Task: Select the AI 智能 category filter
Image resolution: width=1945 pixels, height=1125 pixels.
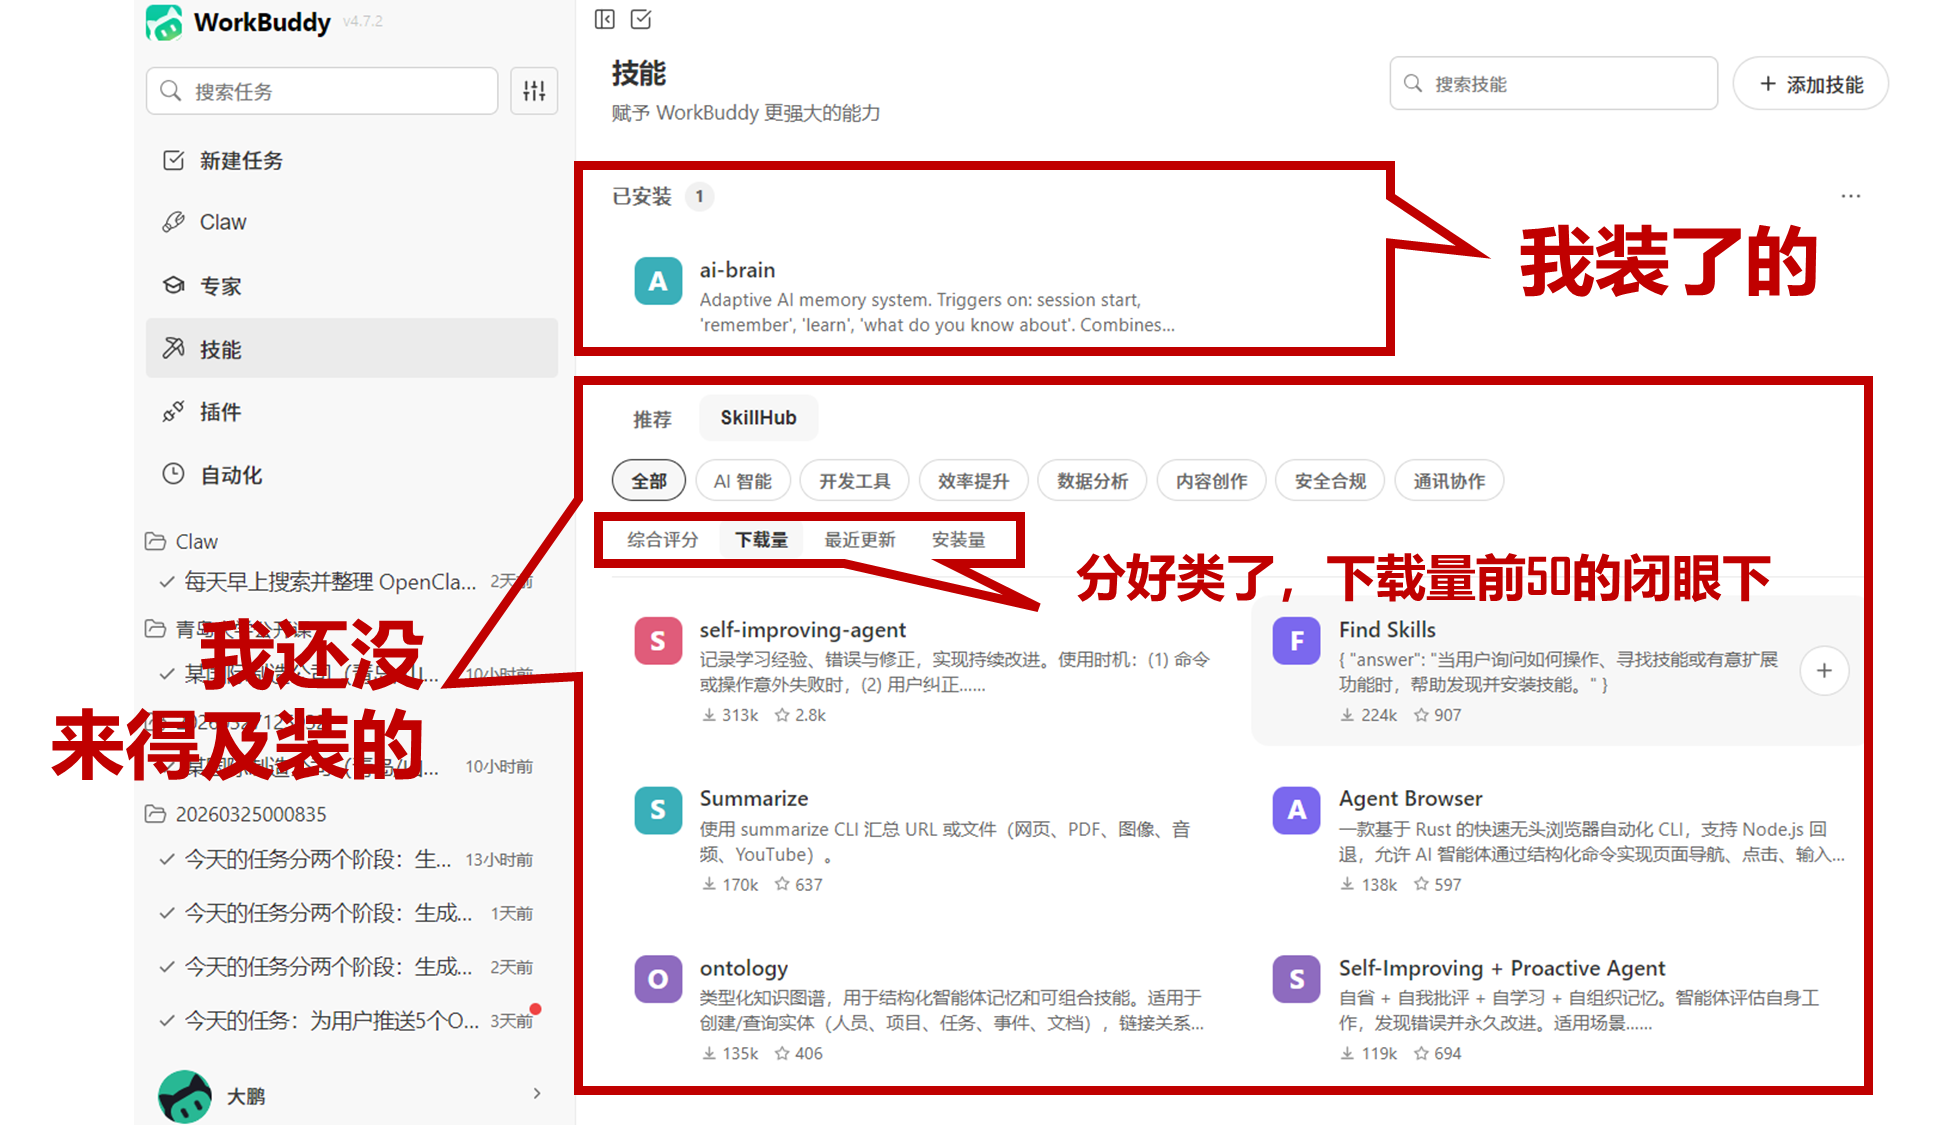Action: coord(742,481)
